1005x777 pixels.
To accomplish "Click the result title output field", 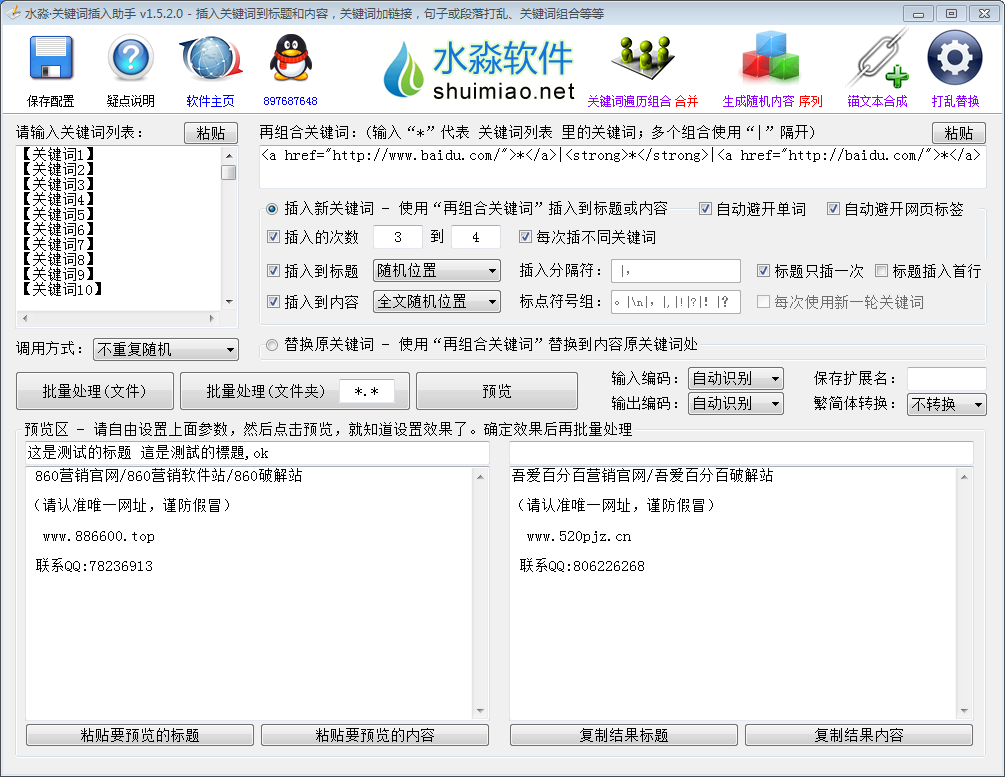I will click(x=742, y=453).
